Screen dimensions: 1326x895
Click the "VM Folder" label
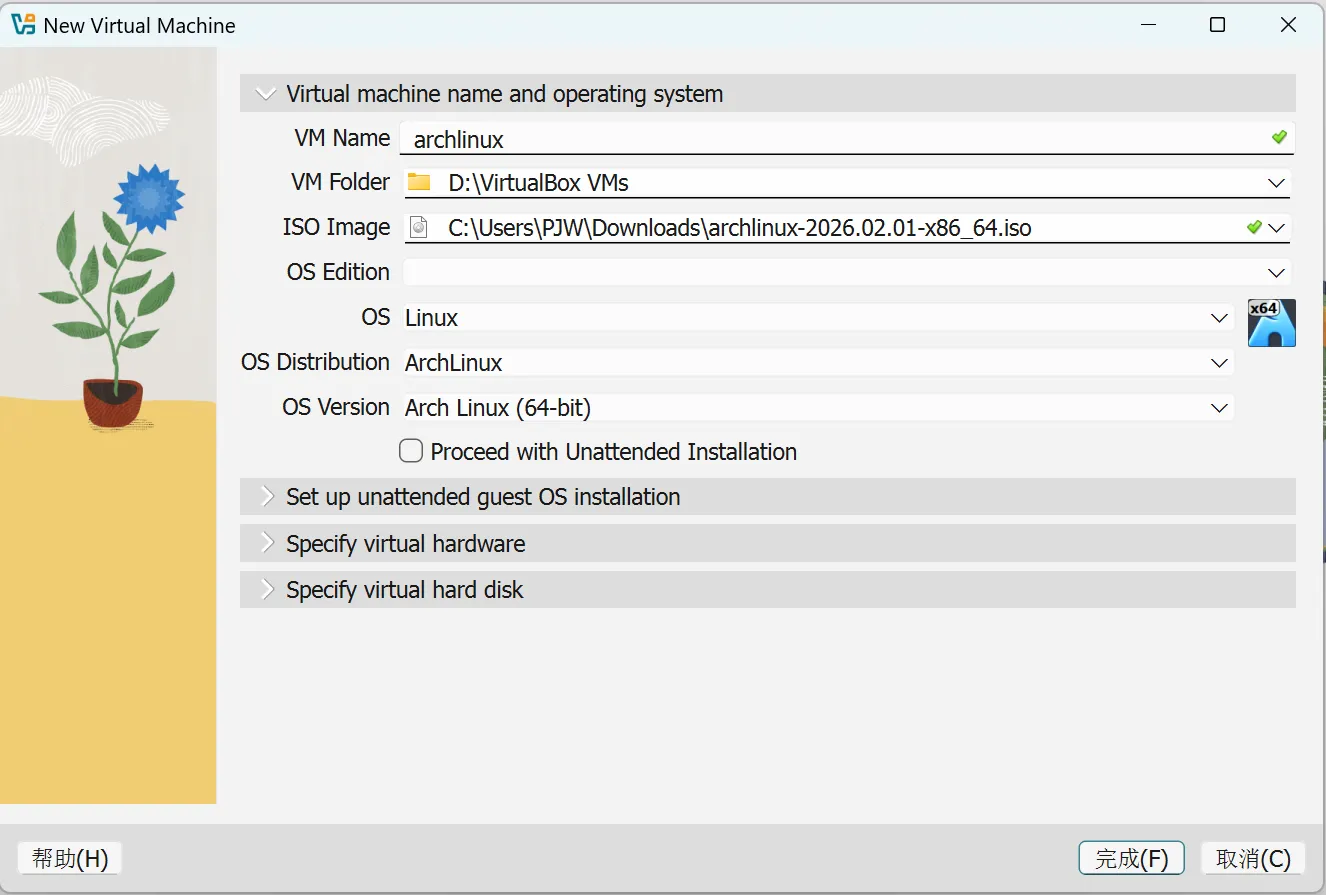click(340, 182)
